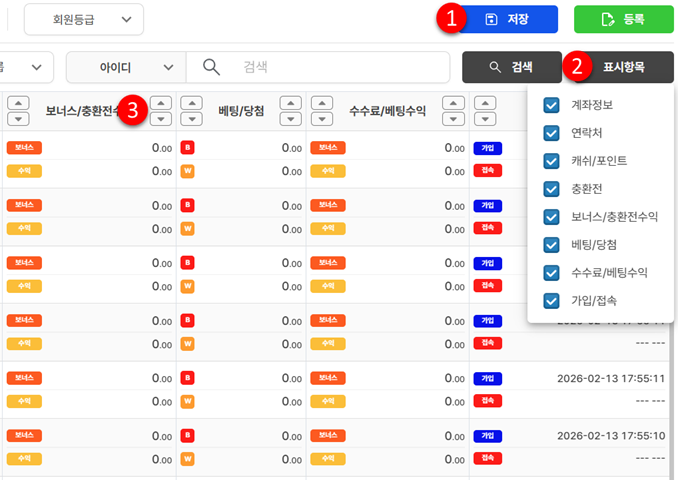The height and width of the screenshot is (480, 678).
Task: Uncheck the 충환전 checkbox
Action: coord(551,189)
